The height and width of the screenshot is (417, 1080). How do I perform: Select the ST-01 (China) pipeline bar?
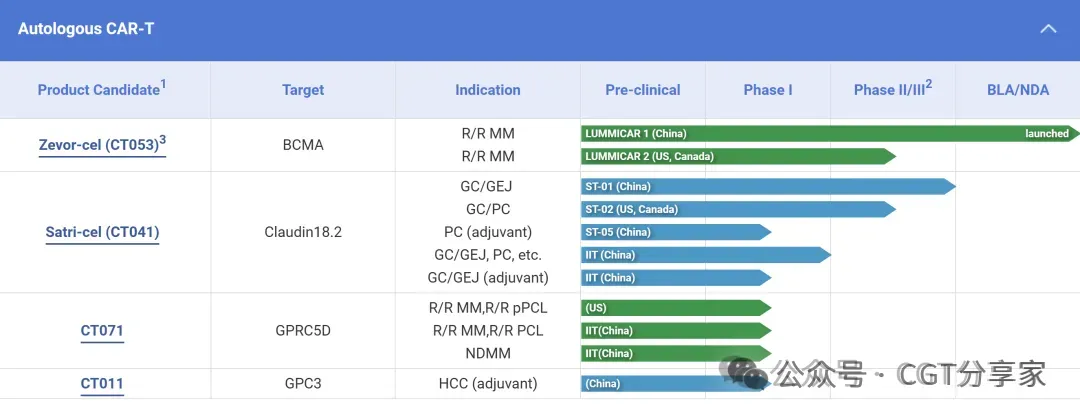(768, 186)
